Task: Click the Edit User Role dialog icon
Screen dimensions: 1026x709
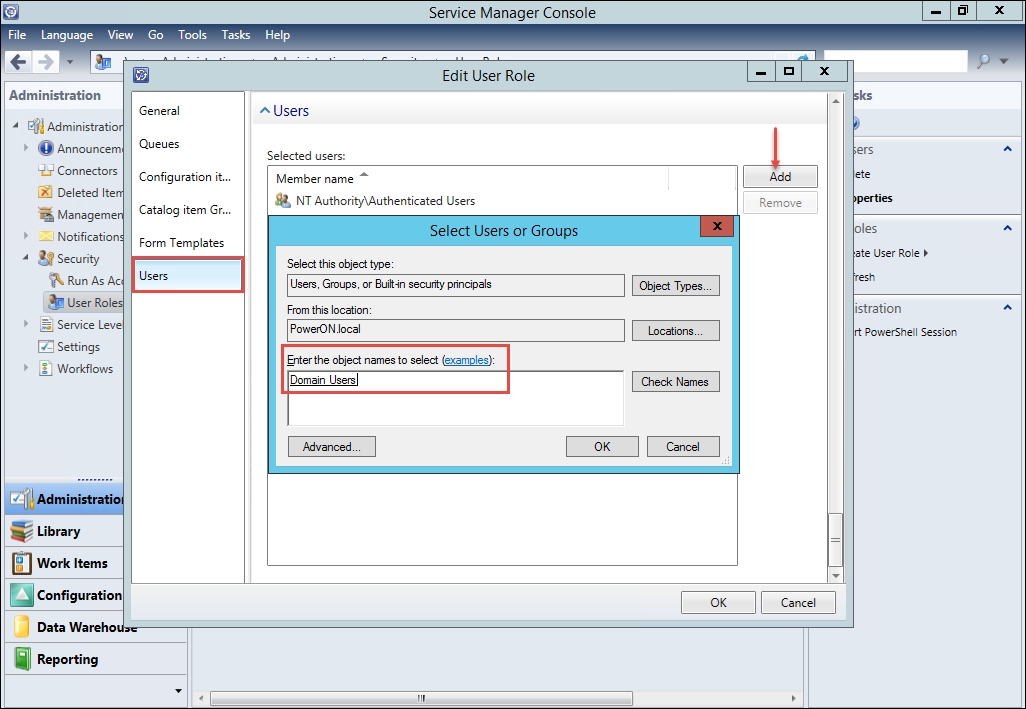Action: click(141, 75)
